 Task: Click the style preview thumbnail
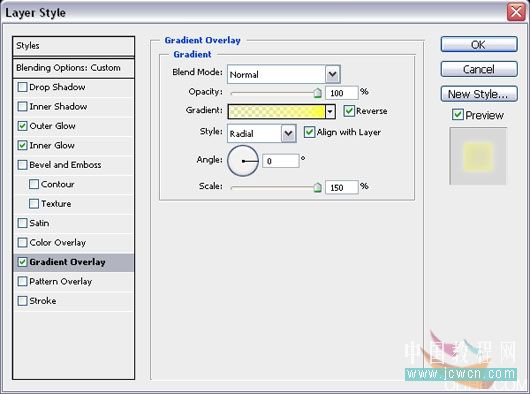(x=478, y=156)
